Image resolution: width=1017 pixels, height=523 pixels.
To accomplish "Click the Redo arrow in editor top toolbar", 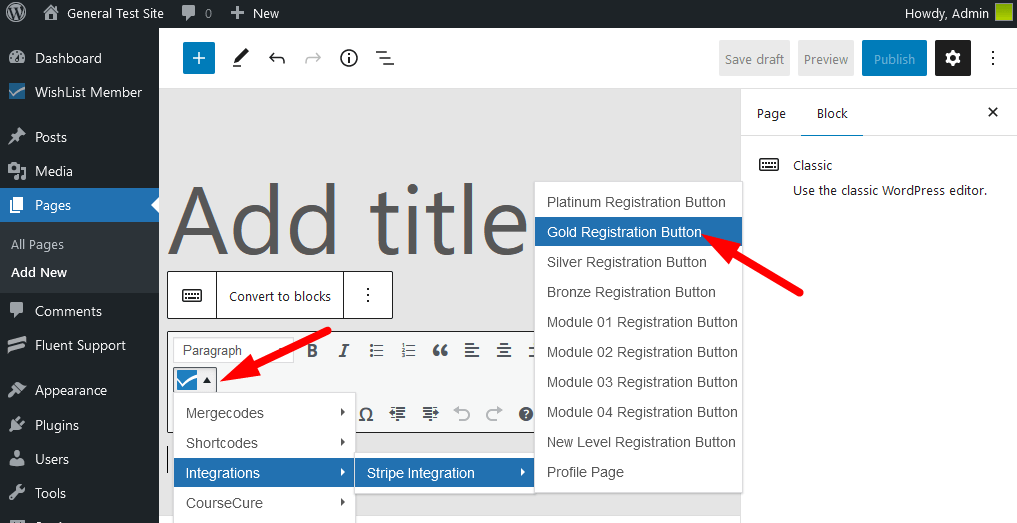I will 313,58.
